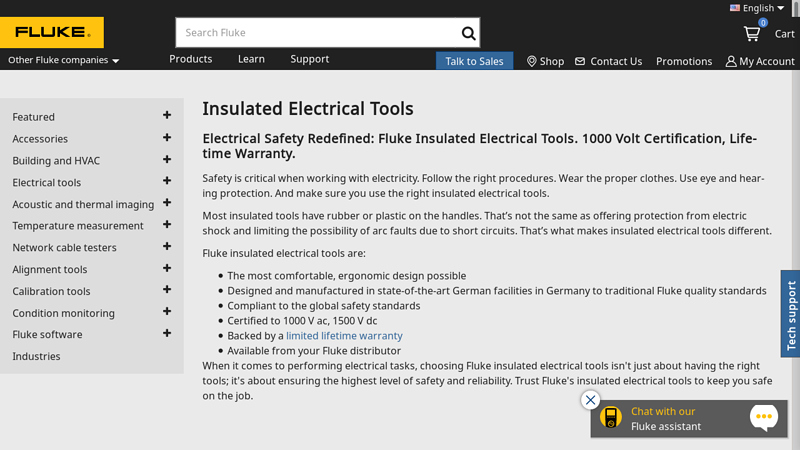
Task: Open the Learn menu
Action: tap(251, 59)
